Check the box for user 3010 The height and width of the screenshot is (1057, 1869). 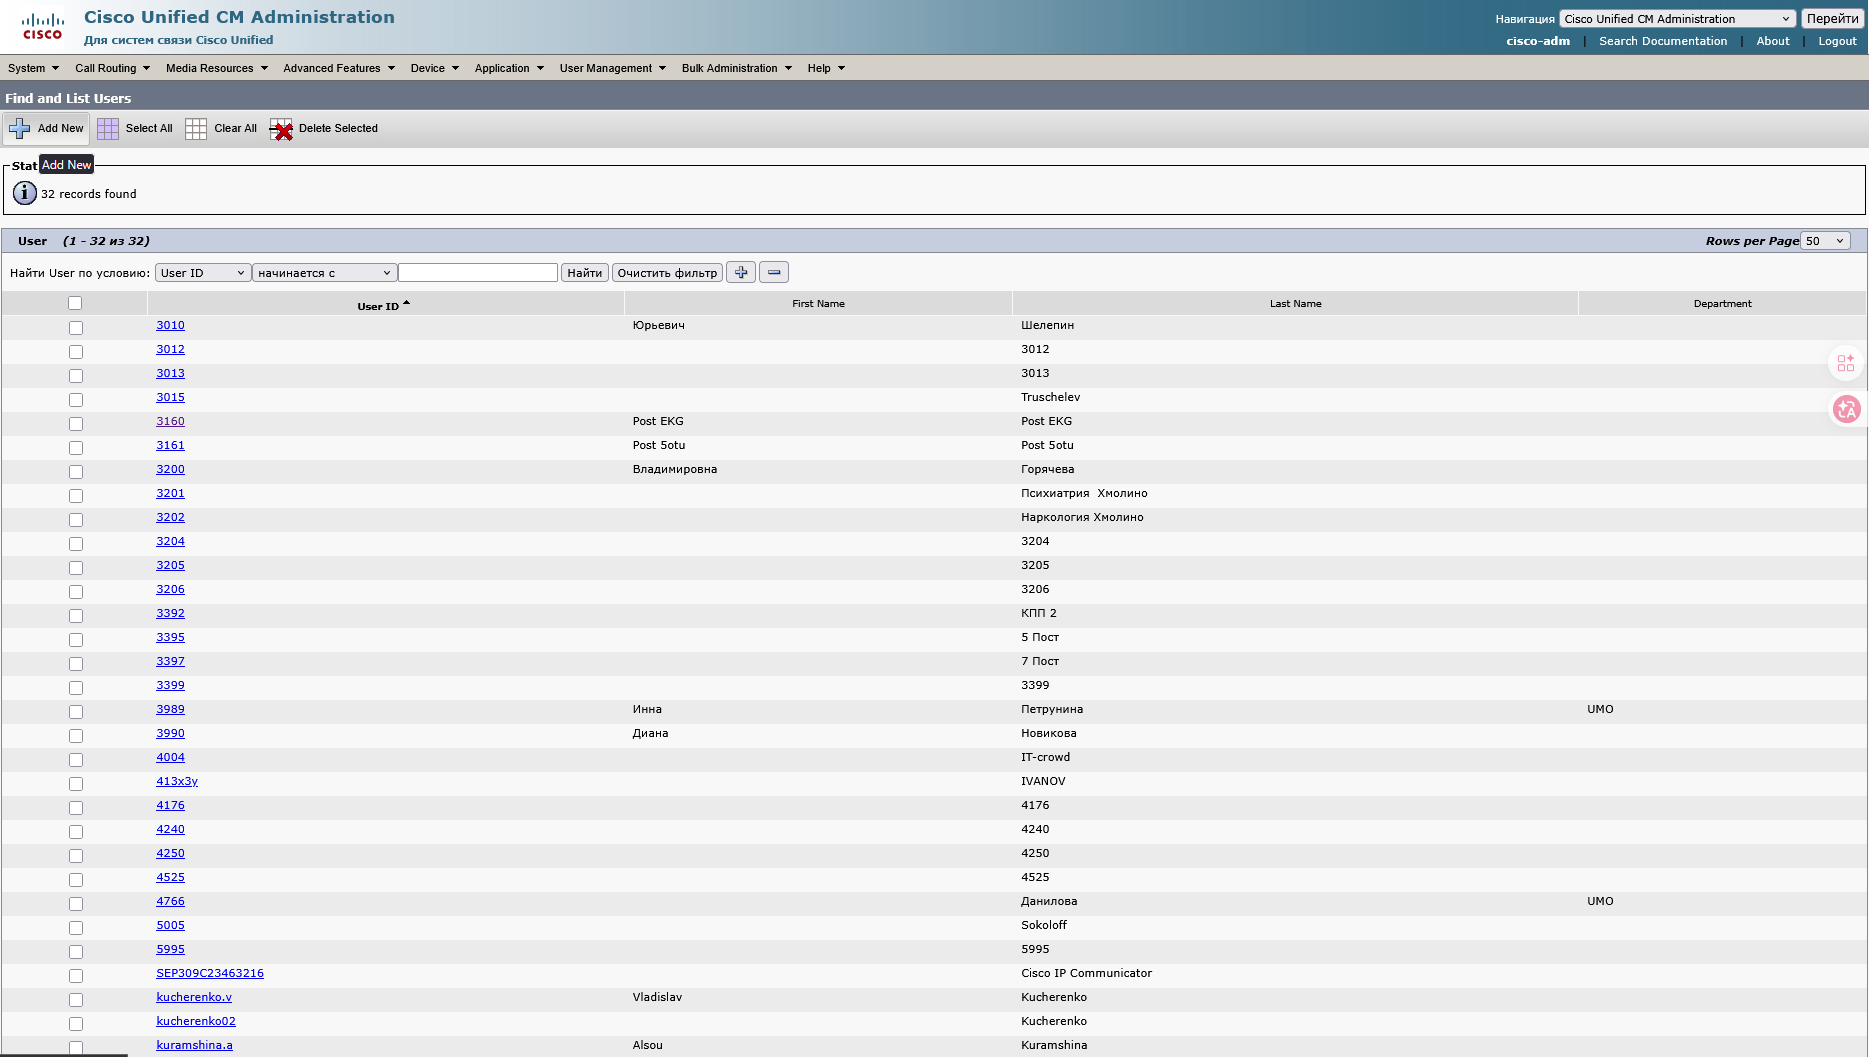(76, 328)
